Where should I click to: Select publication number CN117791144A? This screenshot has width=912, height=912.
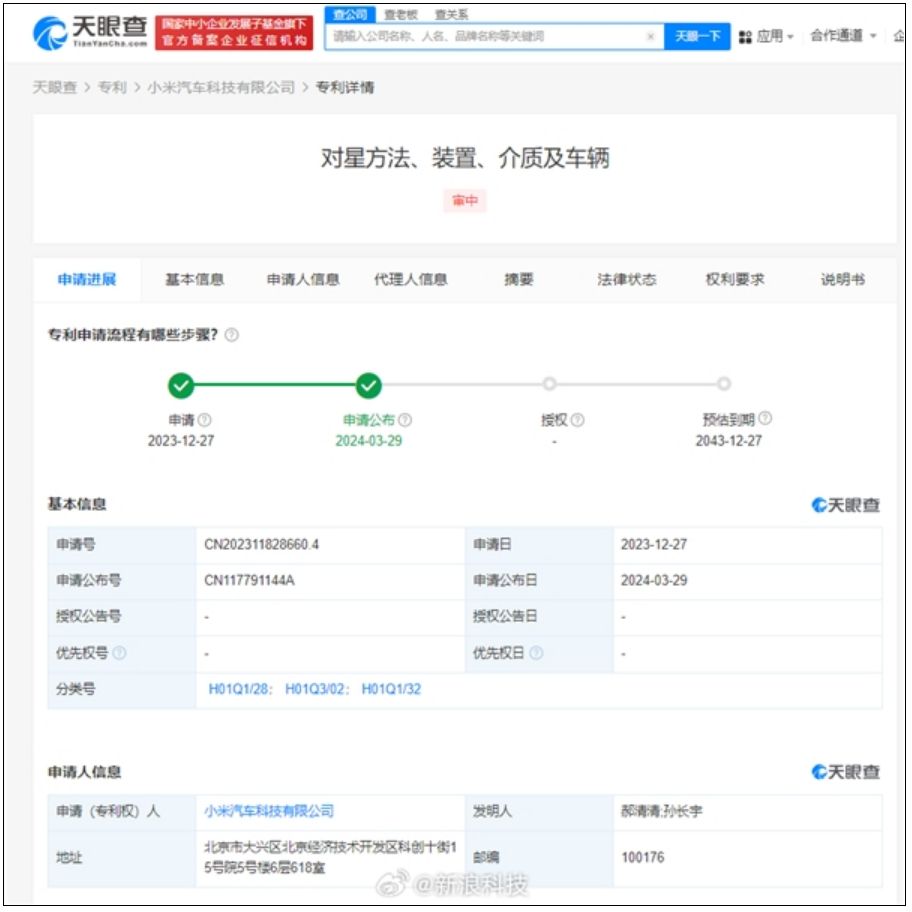point(249,580)
